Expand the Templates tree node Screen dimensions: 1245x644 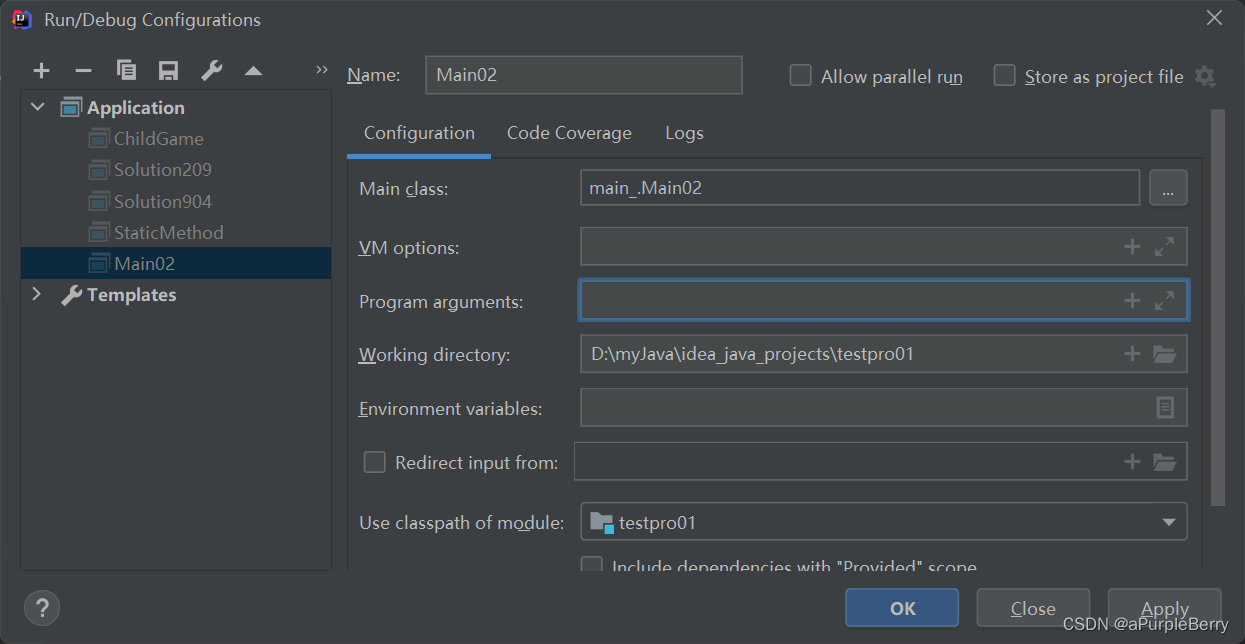(38, 294)
